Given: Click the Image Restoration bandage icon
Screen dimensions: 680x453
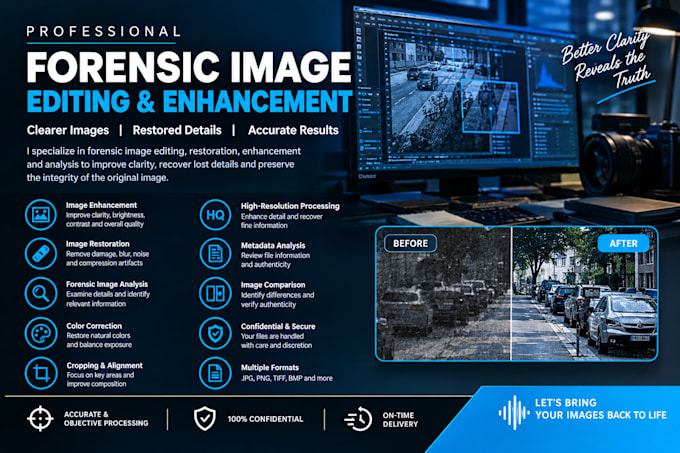Looking at the screenshot, I should tap(41, 254).
